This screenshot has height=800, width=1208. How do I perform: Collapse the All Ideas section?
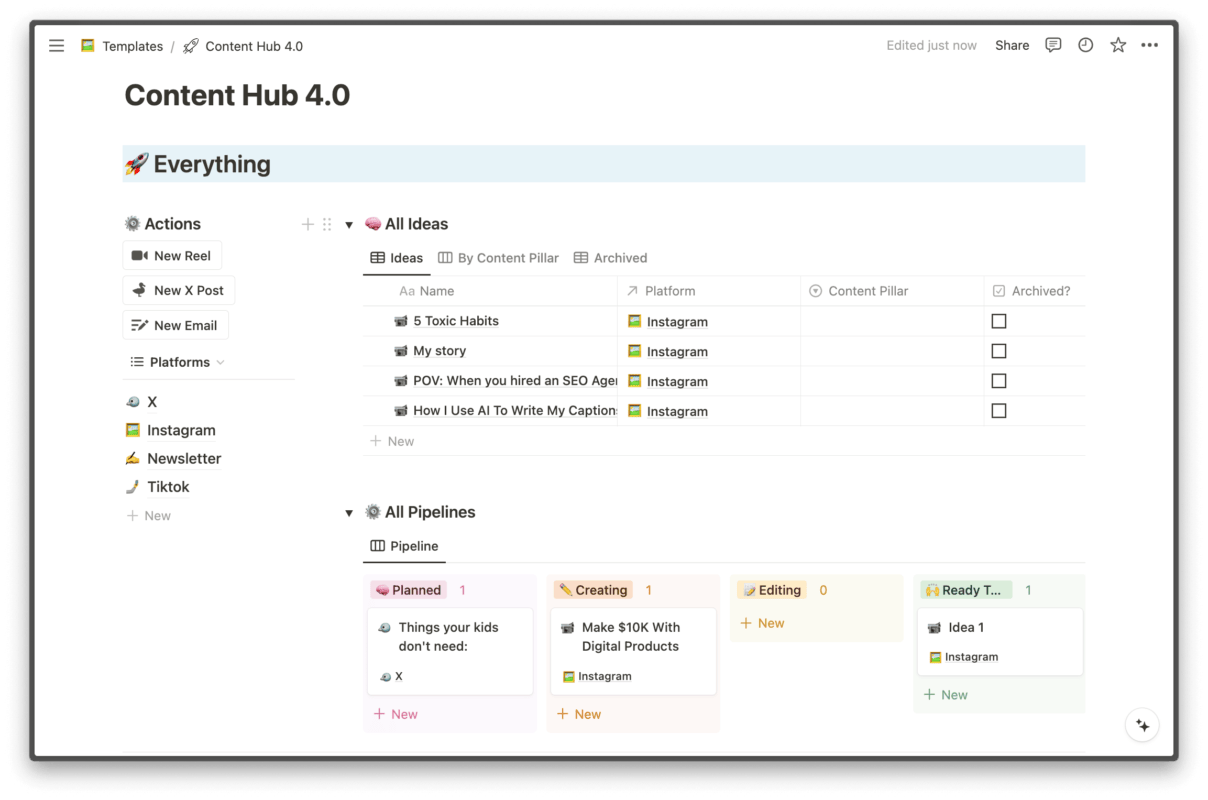(x=349, y=224)
